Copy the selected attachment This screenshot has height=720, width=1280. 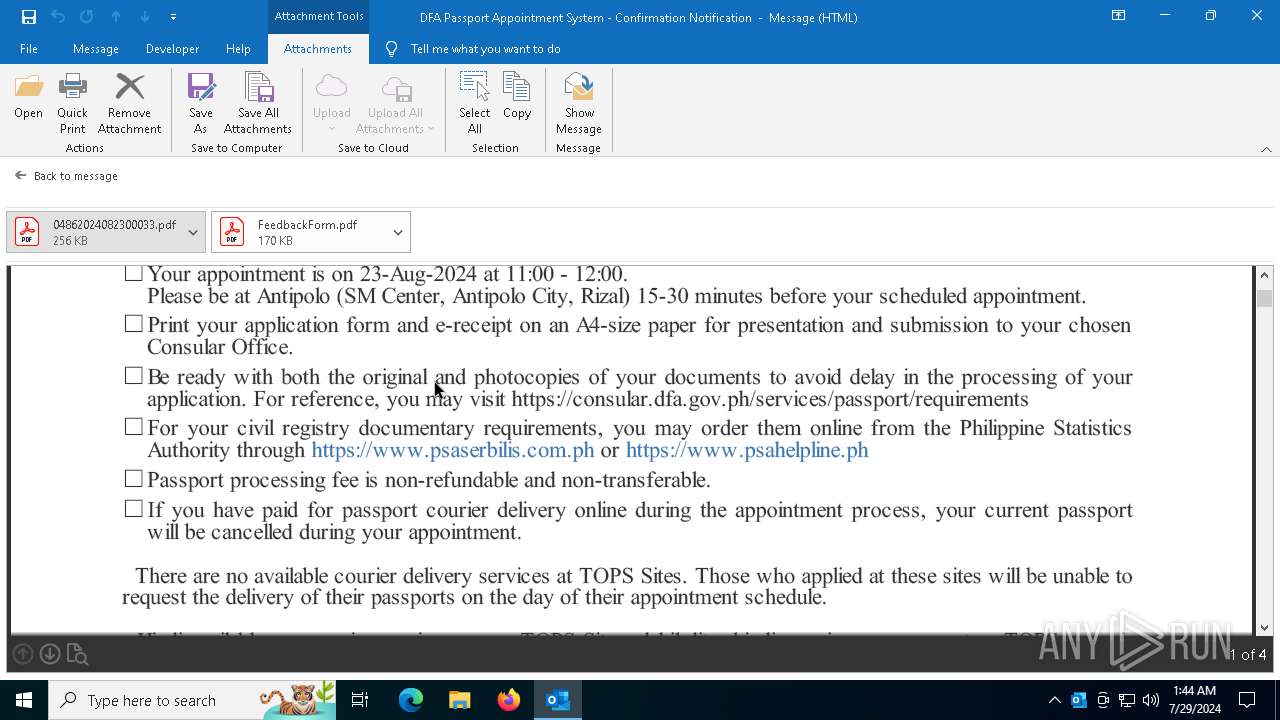517,98
